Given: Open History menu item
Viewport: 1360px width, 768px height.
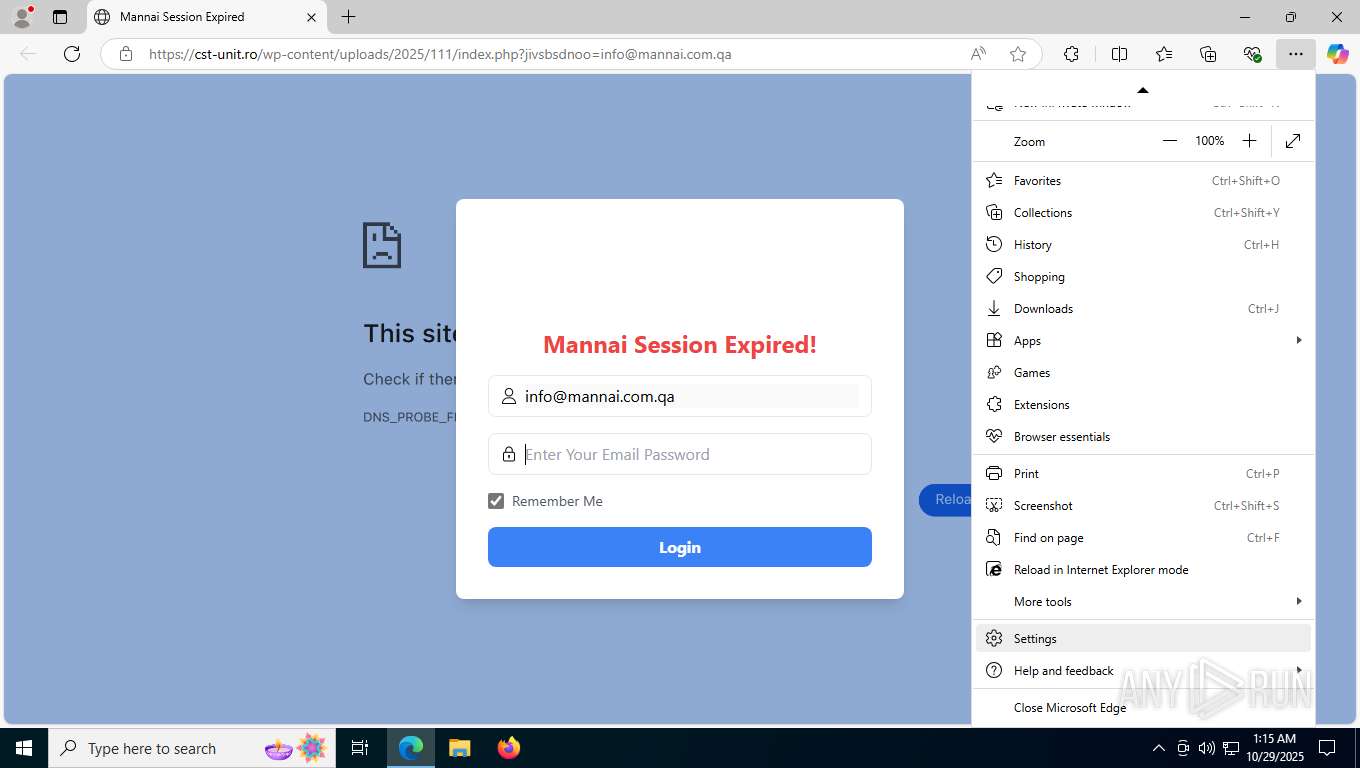Looking at the screenshot, I should pos(1143,245).
